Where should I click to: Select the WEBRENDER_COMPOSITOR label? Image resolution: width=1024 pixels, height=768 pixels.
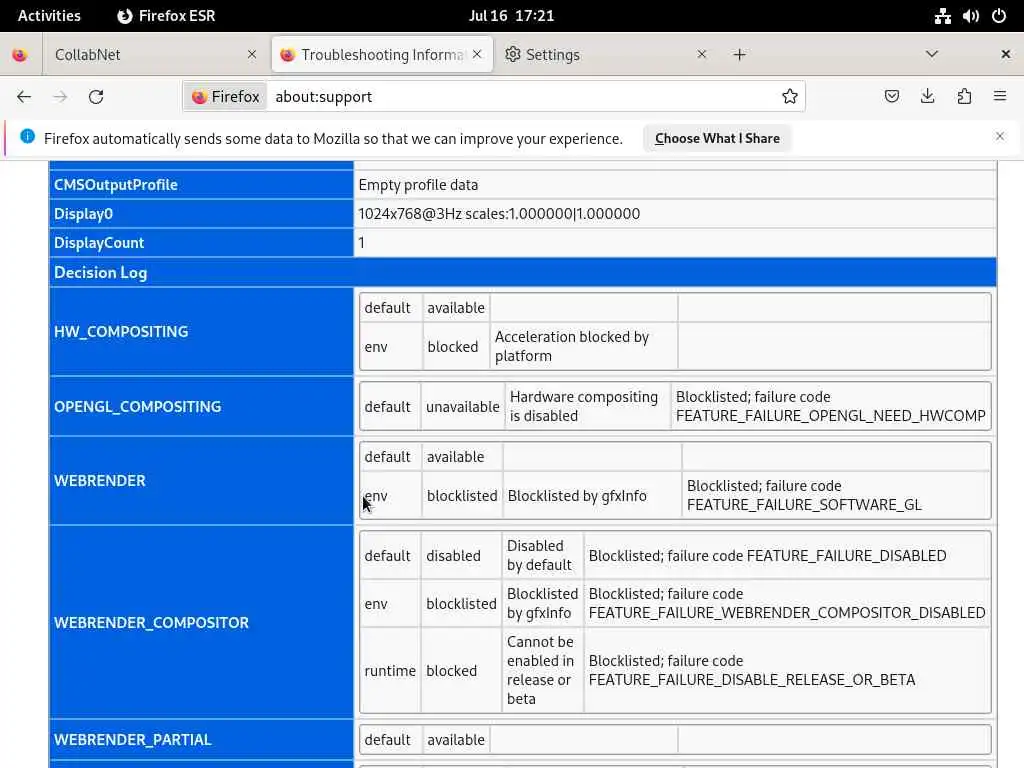click(151, 622)
